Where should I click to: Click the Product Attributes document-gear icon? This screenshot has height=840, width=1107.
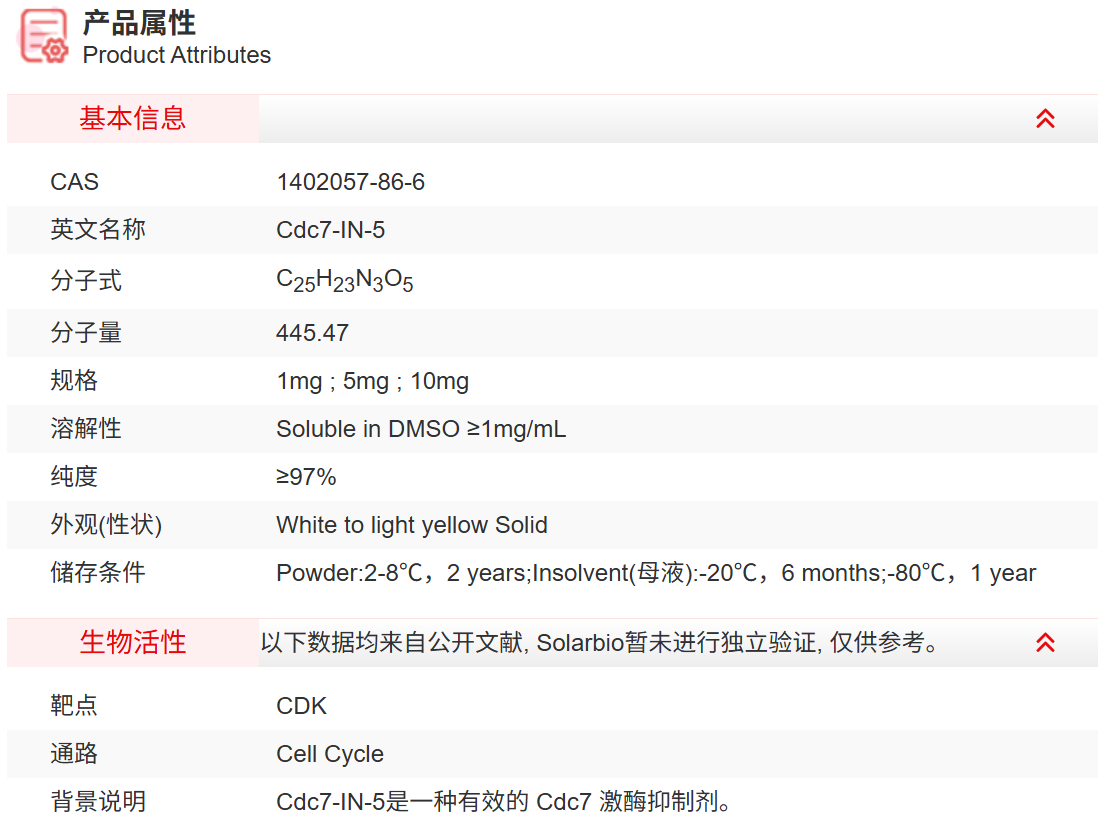pos(44,38)
